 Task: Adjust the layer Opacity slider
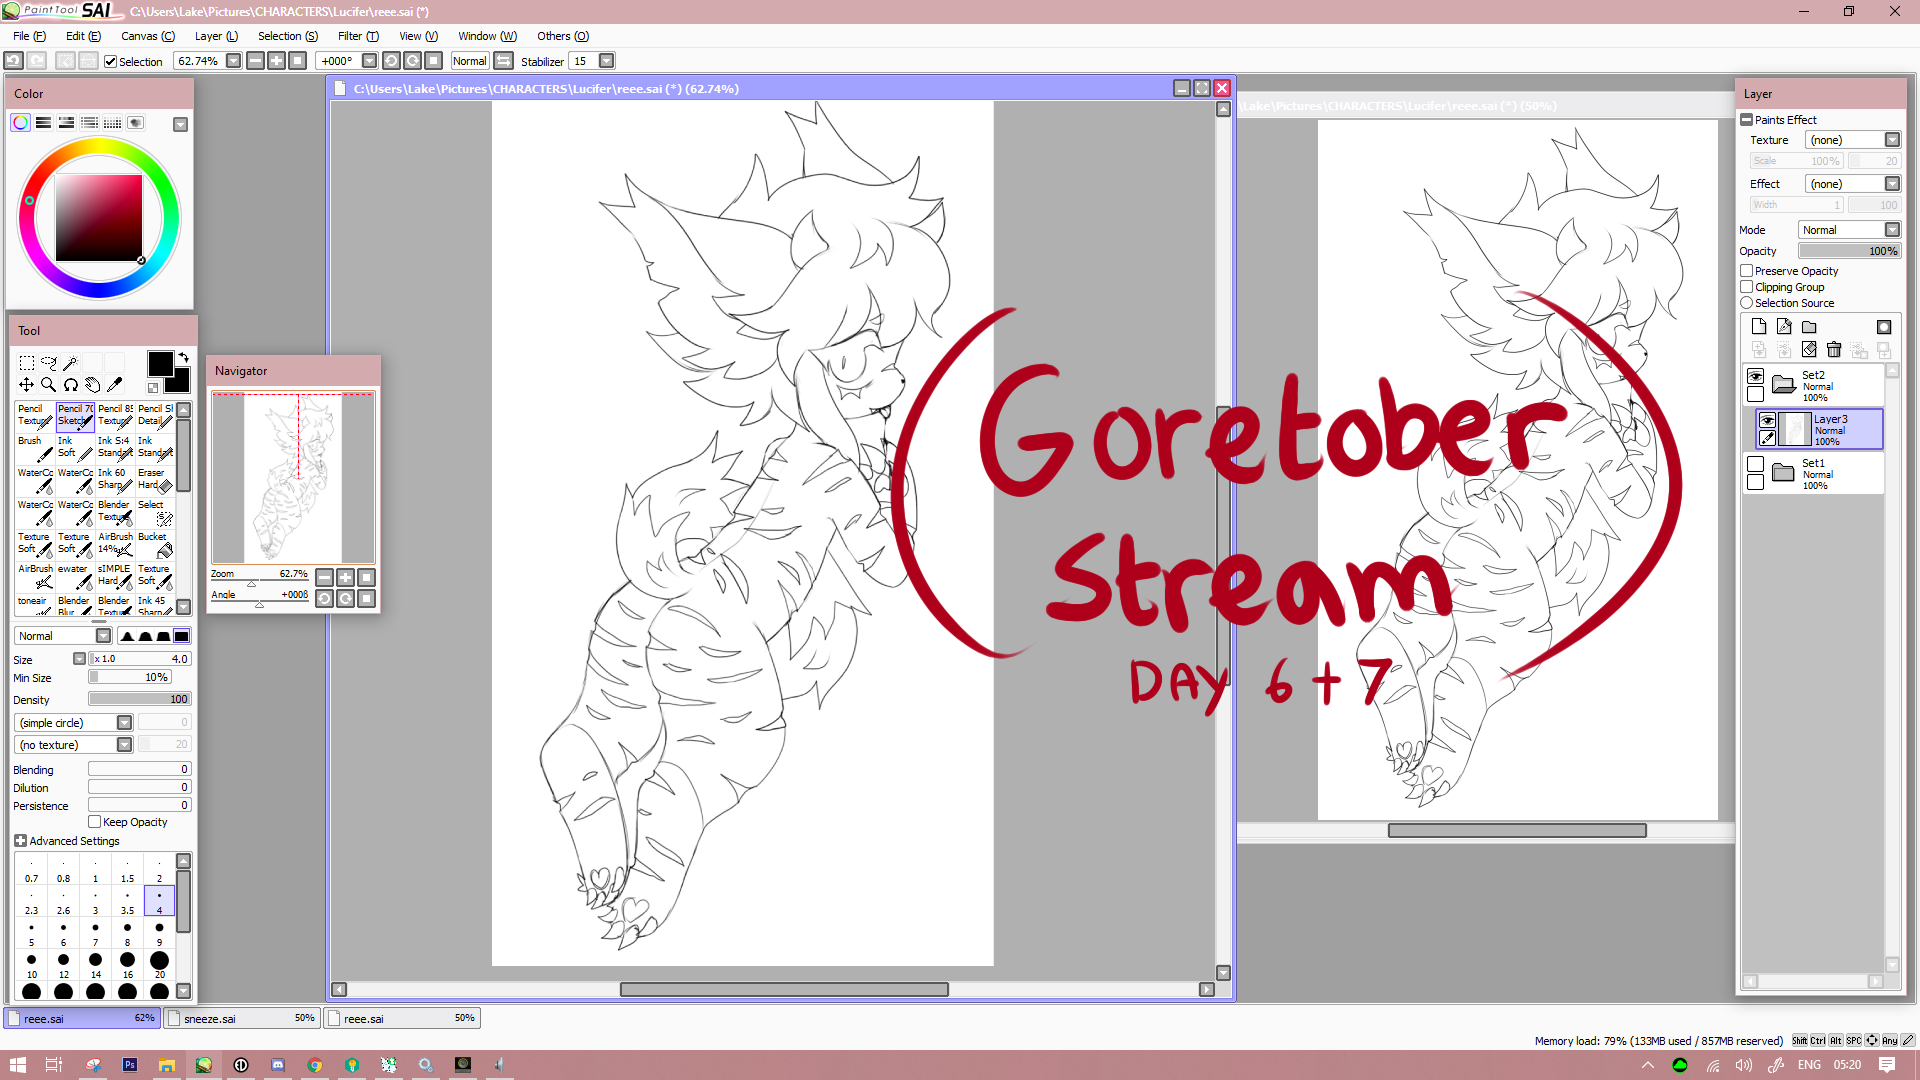click(1849, 251)
